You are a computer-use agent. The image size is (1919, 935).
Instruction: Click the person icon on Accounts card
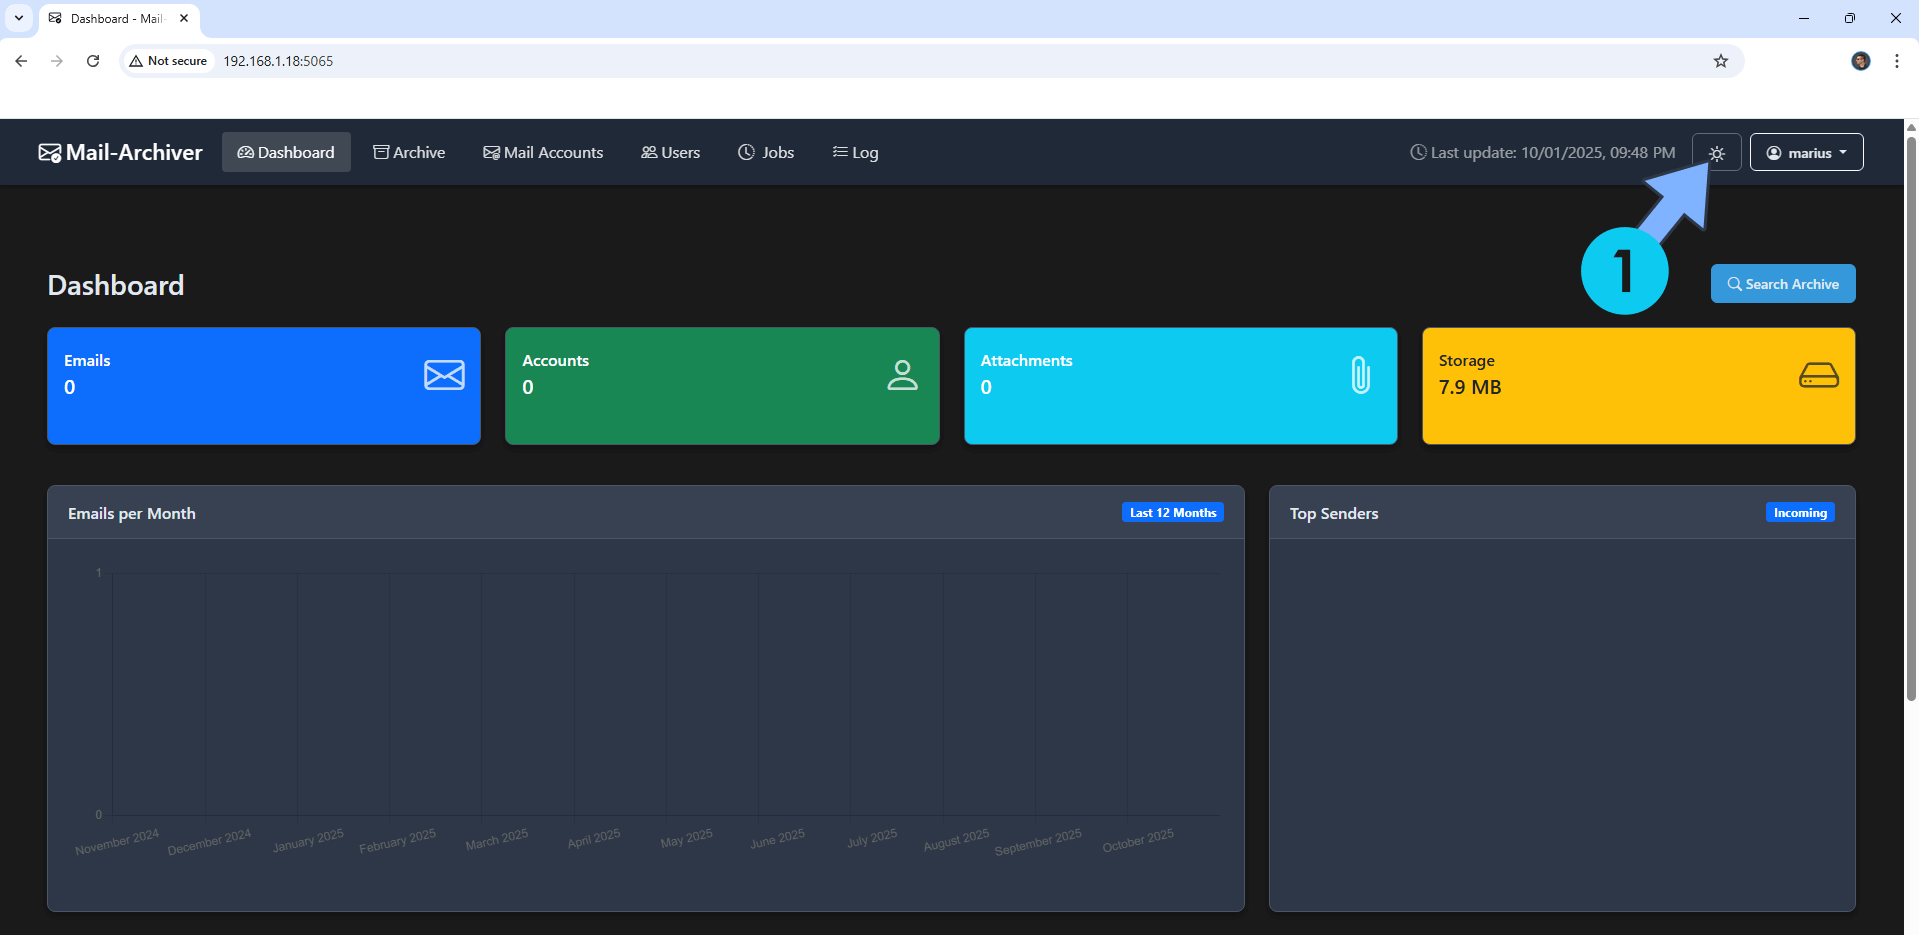[902, 375]
